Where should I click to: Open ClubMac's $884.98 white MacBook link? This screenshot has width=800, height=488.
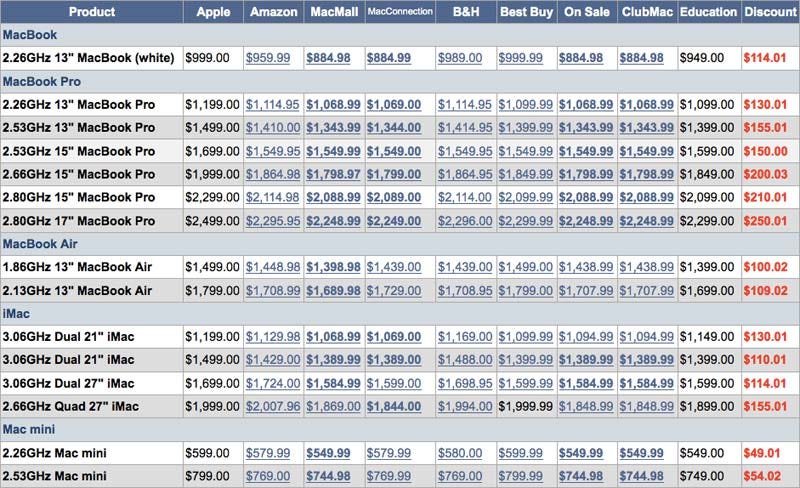coord(641,58)
